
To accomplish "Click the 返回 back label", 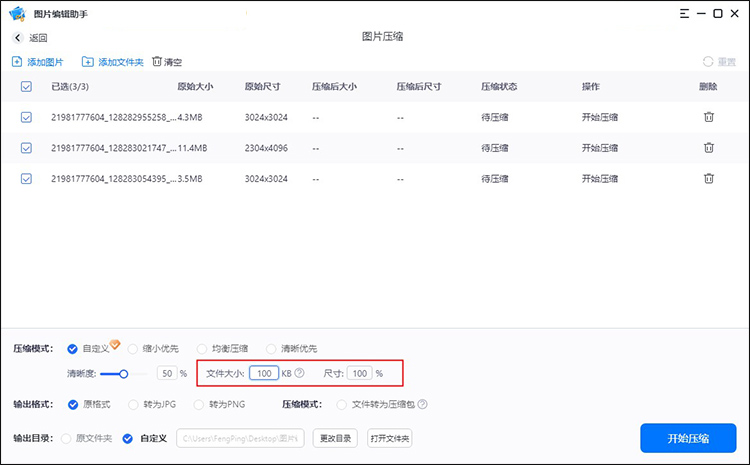I will [38, 38].
